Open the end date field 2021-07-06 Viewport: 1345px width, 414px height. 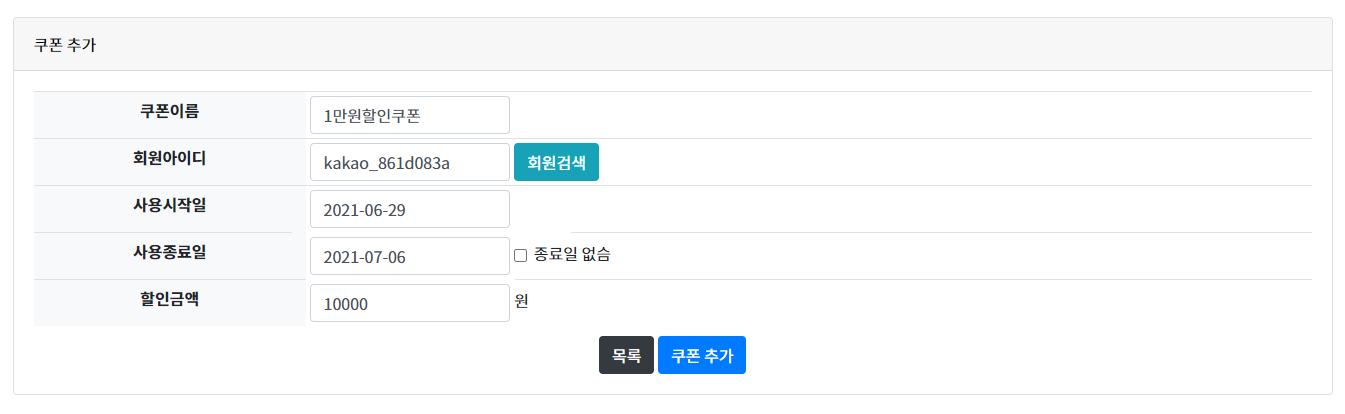410,256
